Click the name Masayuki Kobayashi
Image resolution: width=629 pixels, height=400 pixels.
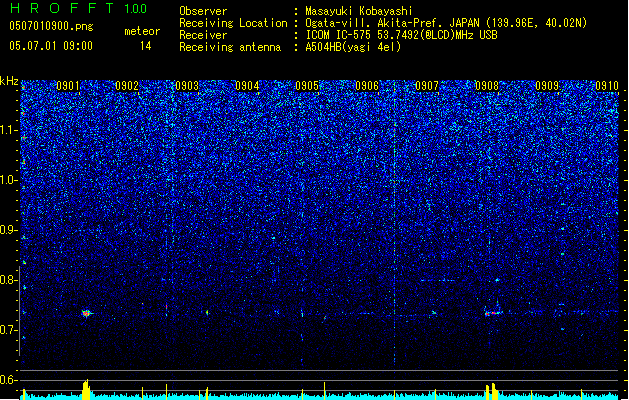tap(359, 11)
